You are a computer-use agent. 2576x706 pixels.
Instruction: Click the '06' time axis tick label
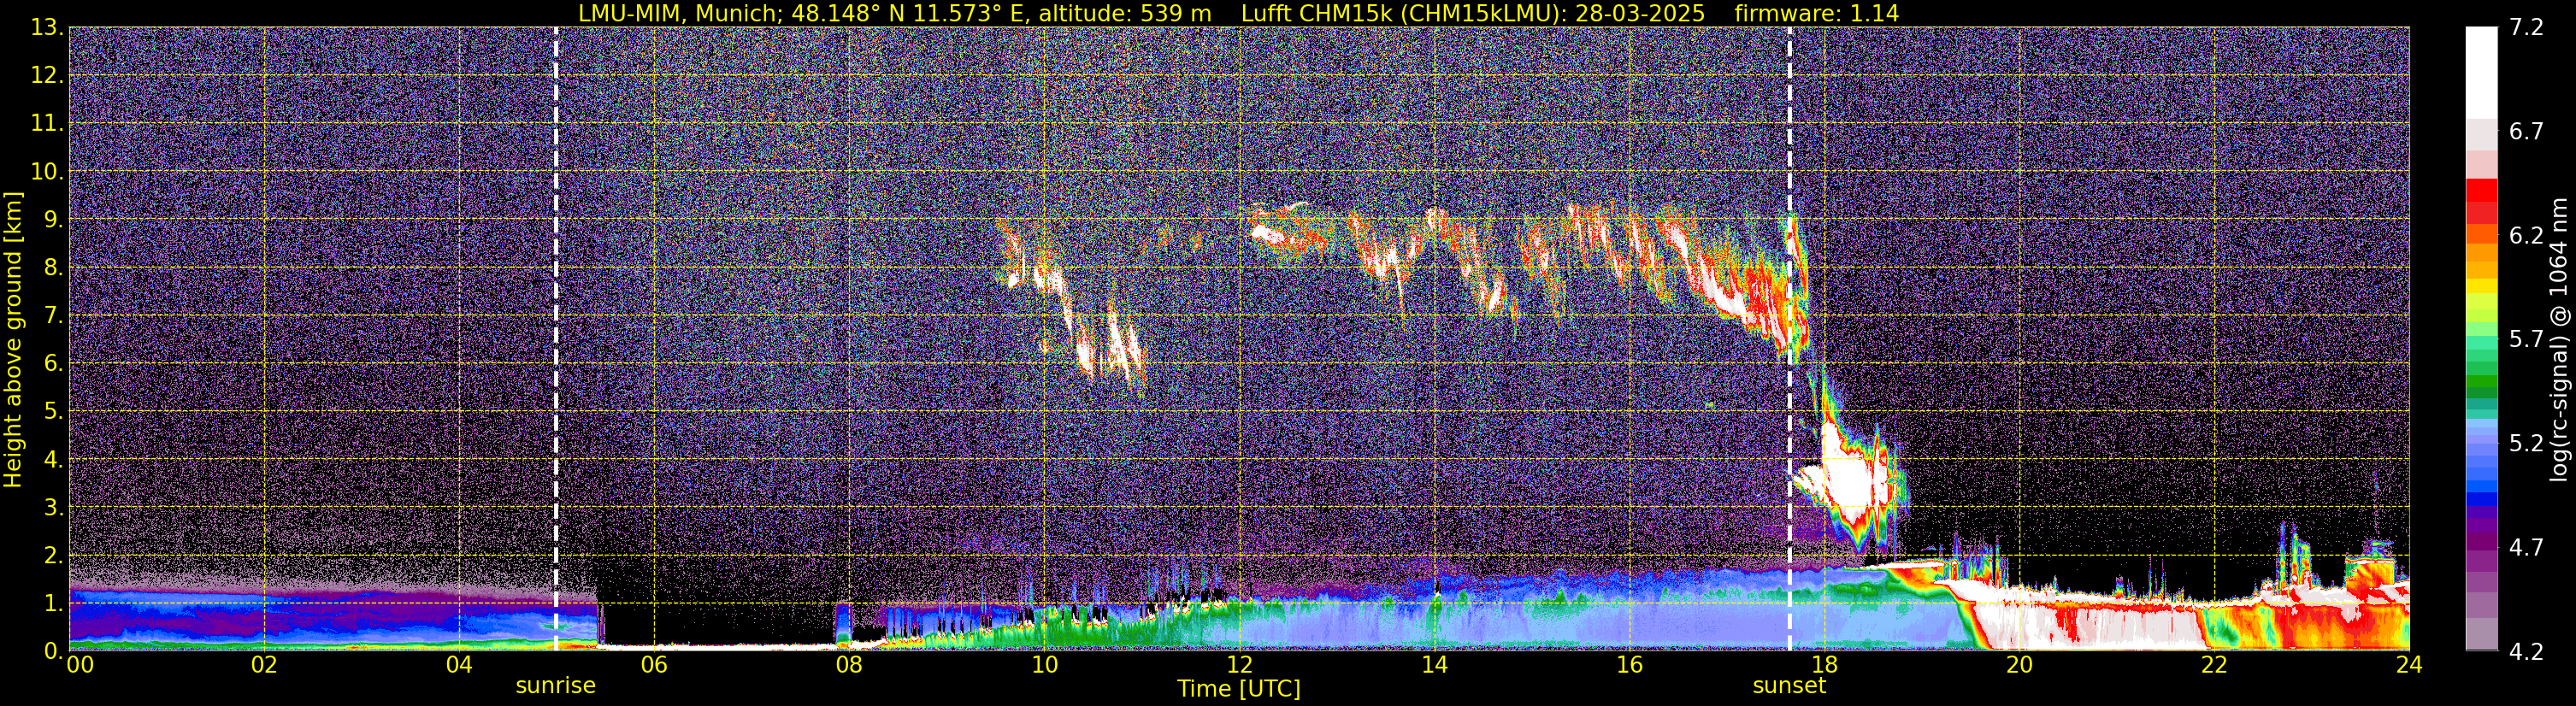654,665
